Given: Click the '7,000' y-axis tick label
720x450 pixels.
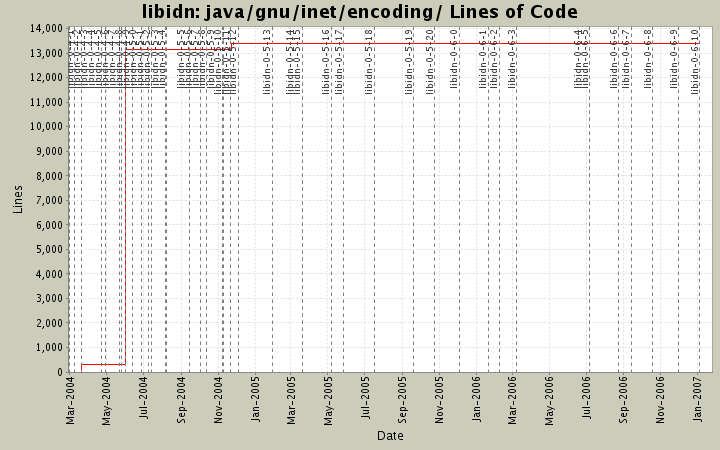Looking at the screenshot, I should click(x=49, y=200).
